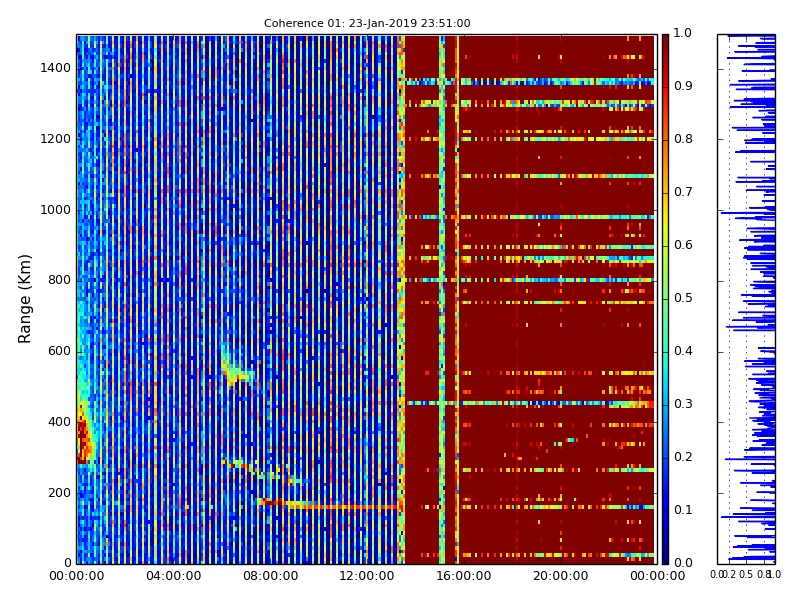This screenshot has width=800, height=600.
Task: Click the 1400 range tick label
Action: (x=56, y=68)
